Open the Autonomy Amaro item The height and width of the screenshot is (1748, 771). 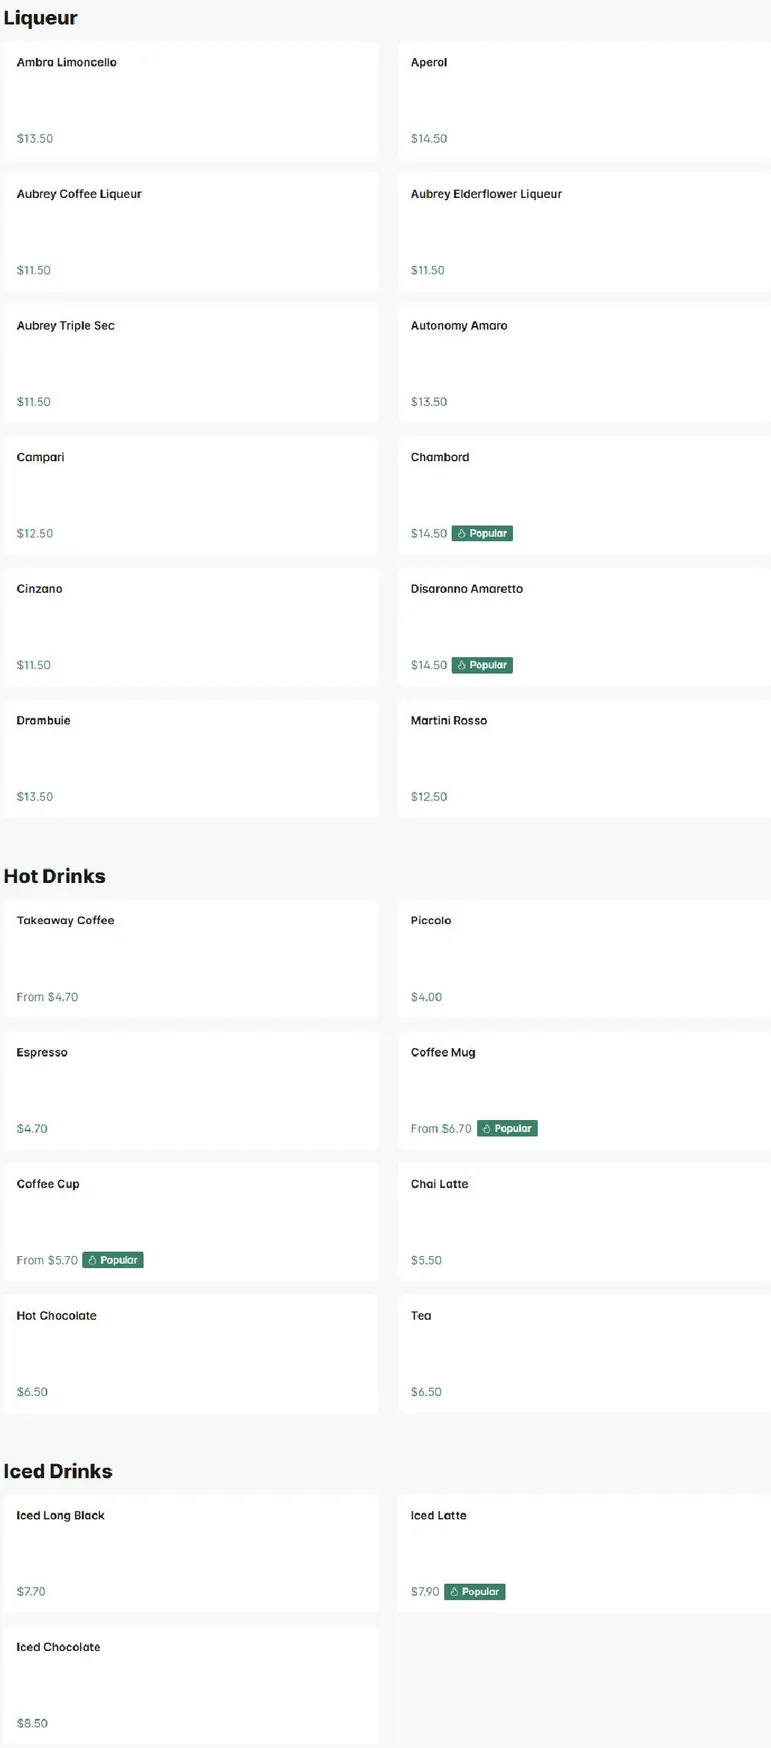584,364
